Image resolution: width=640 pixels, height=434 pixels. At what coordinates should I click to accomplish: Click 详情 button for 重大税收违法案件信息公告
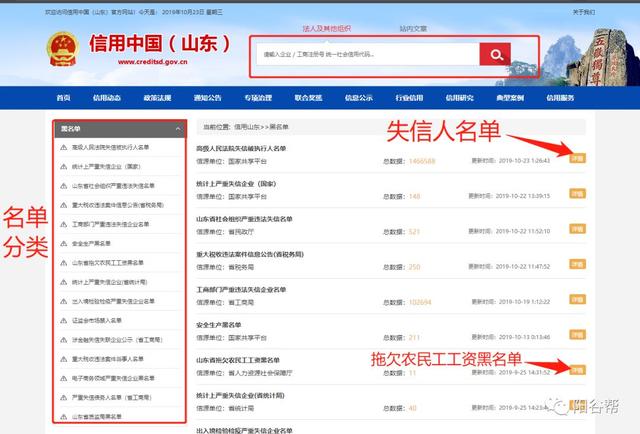pos(578,264)
